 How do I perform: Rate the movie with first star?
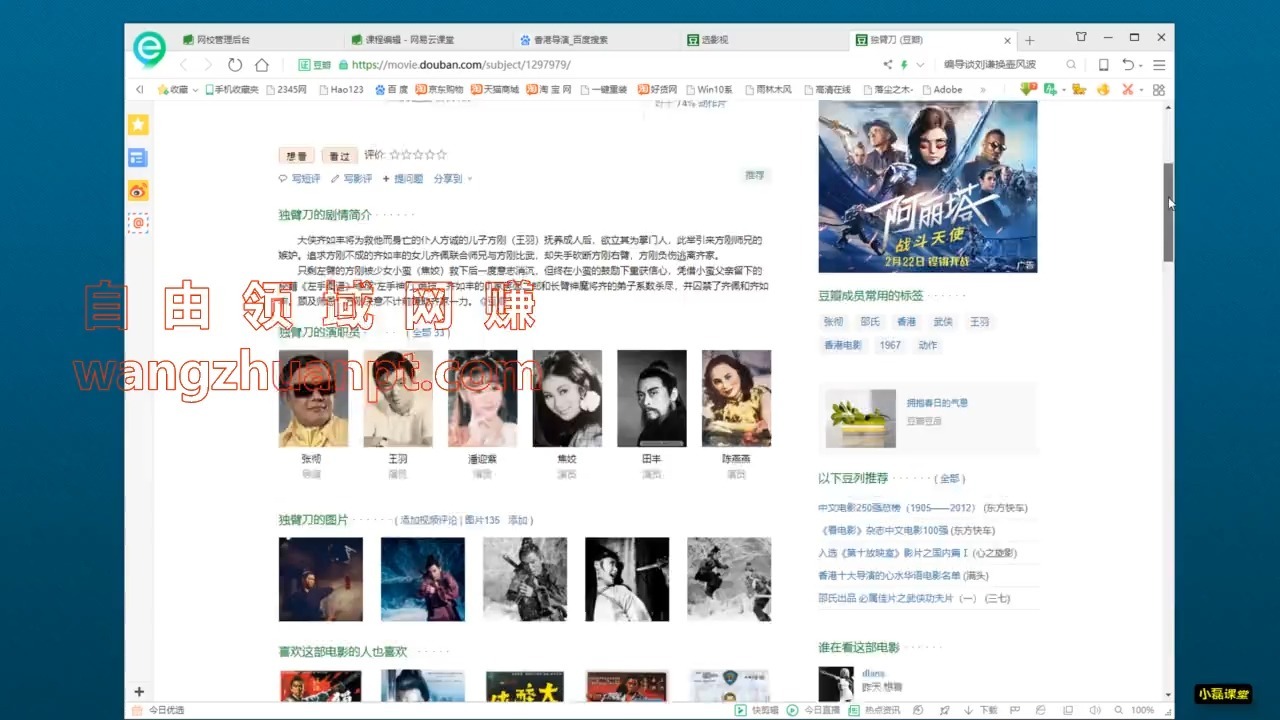coord(394,155)
